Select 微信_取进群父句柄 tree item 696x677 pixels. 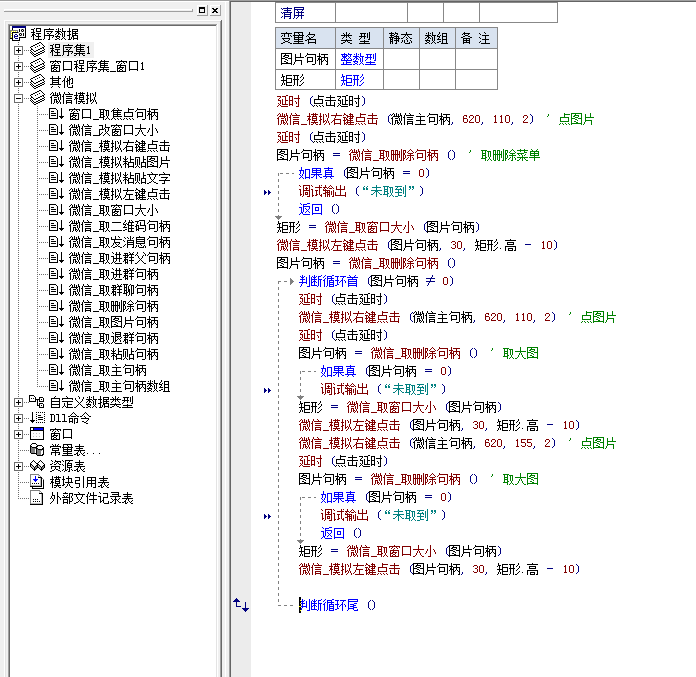coord(119,258)
